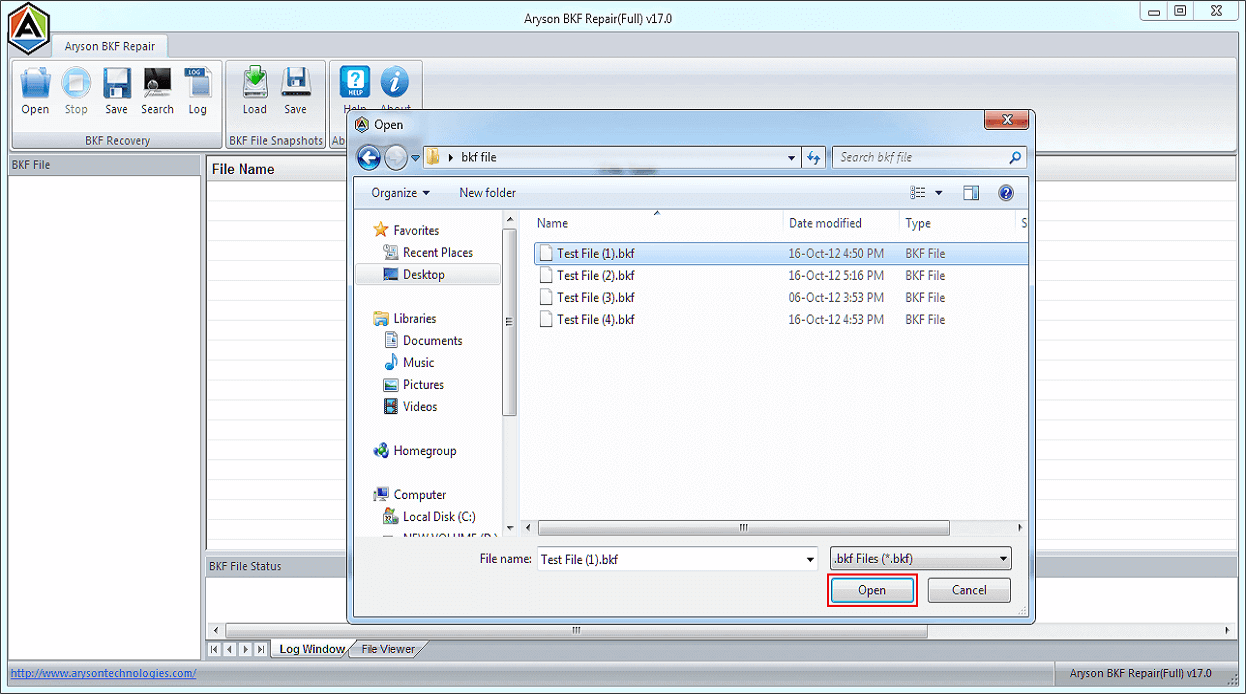Viewport: 1246px width, 694px height.
Task: Select the Aryson BKF Repair ribbon tab
Action: [x=110, y=46]
